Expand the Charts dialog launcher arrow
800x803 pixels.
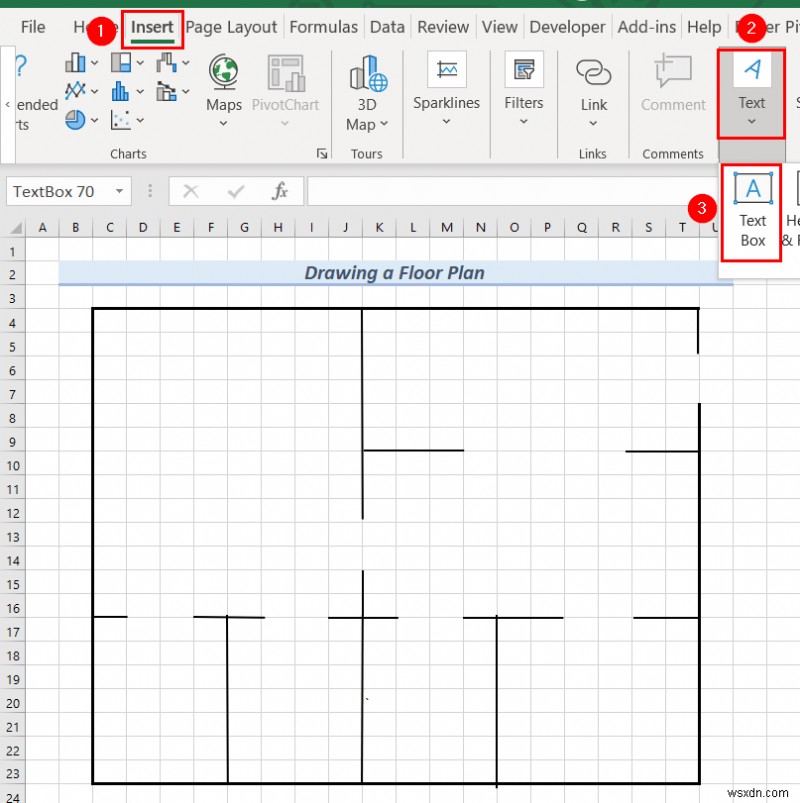click(322, 152)
